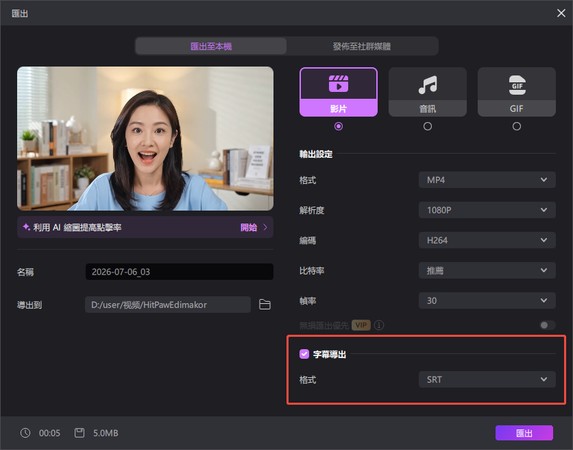Image resolution: width=573 pixels, height=450 pixels.
Task: Select the 音訊 audio export card
Action: (428, 92)
